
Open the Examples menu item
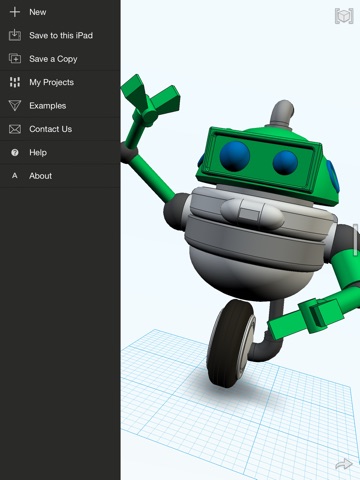pos(60,106)
